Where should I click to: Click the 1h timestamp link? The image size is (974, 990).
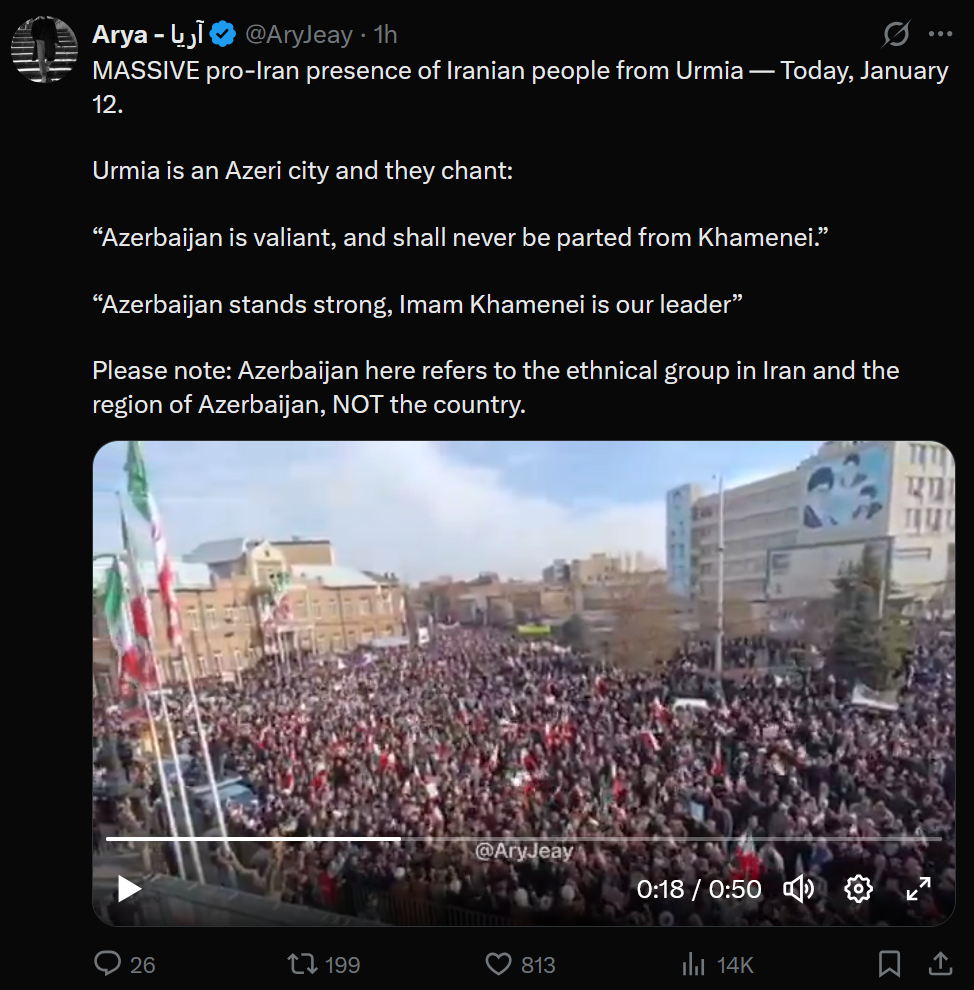point(385,34)
